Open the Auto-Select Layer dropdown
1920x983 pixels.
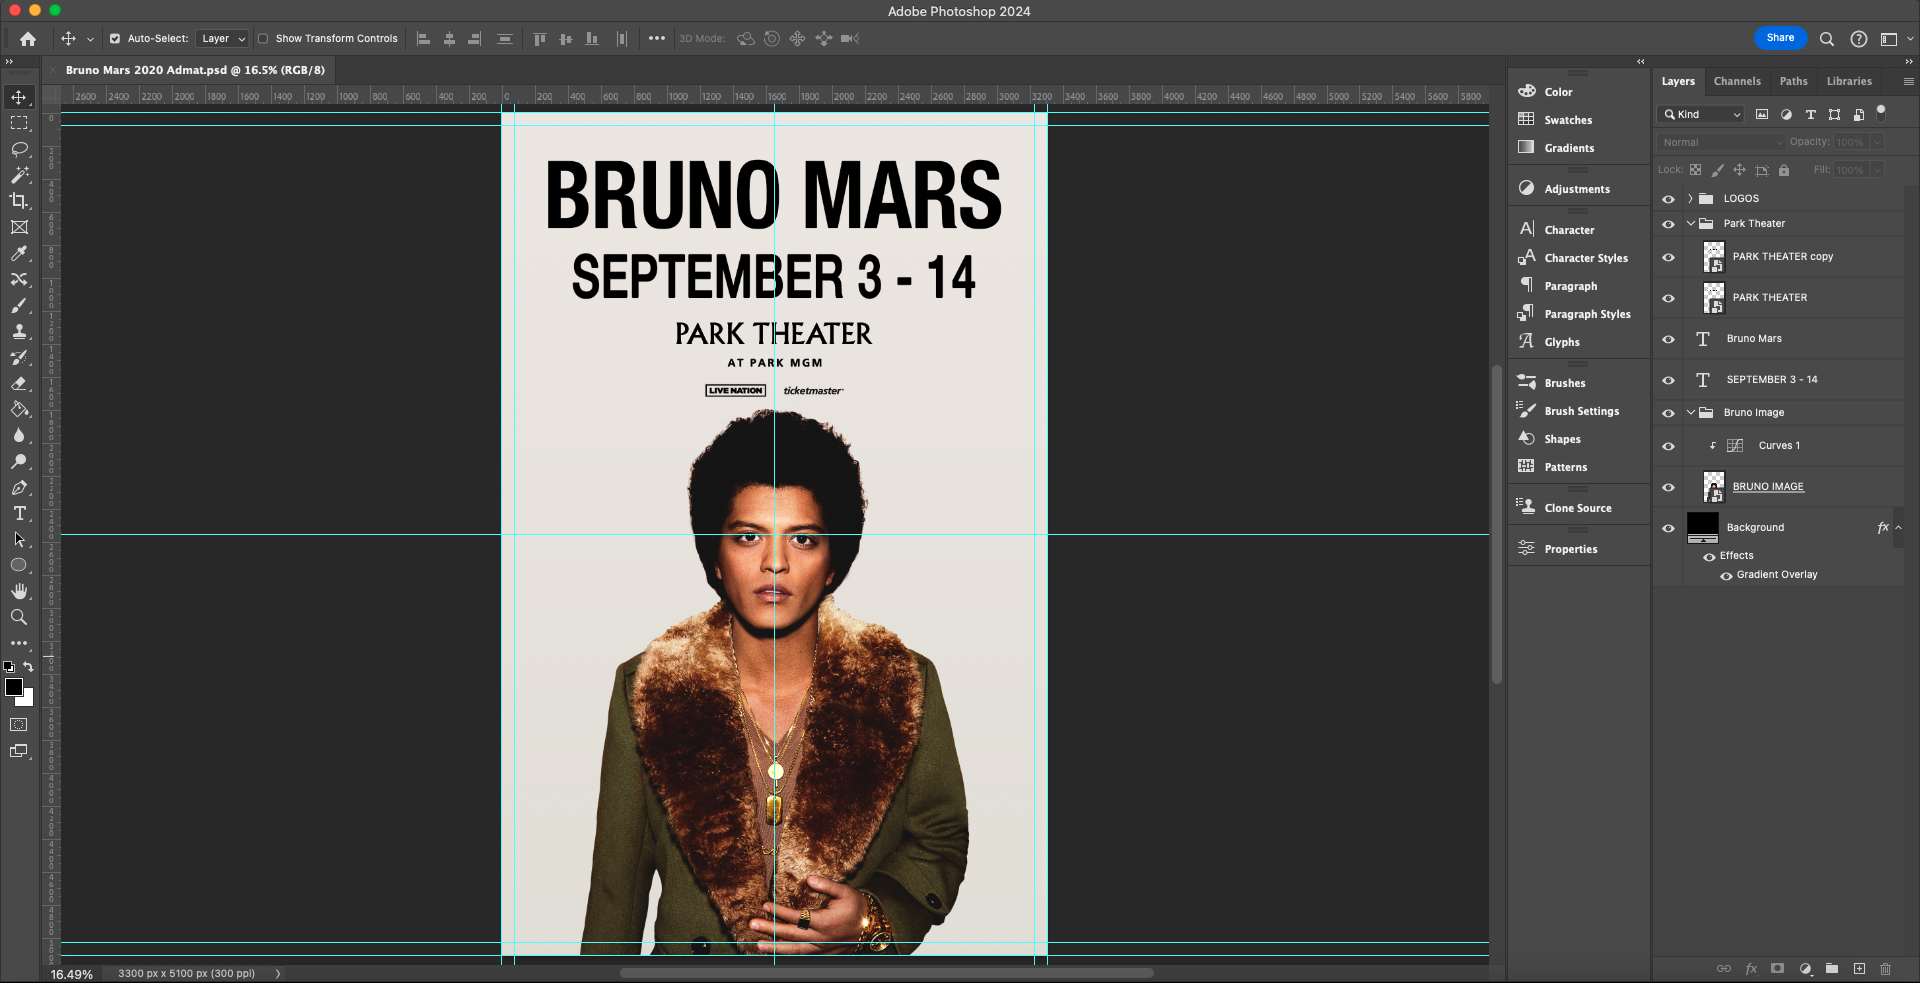point(222,39)
